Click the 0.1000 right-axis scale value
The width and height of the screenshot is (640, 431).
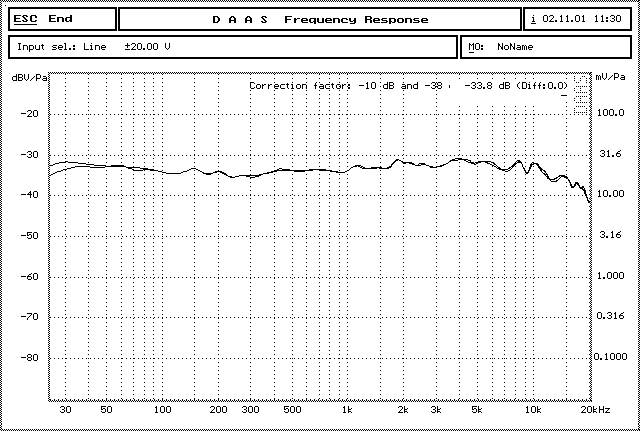(x=610, y=357)
